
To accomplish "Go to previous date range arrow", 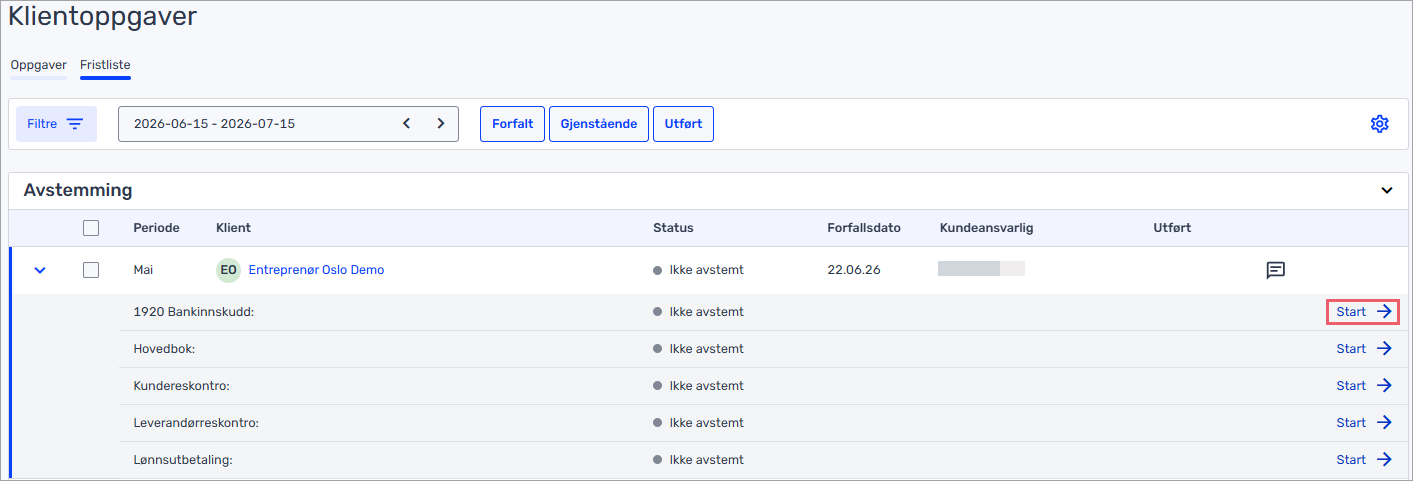I will (x=406, y=124).
